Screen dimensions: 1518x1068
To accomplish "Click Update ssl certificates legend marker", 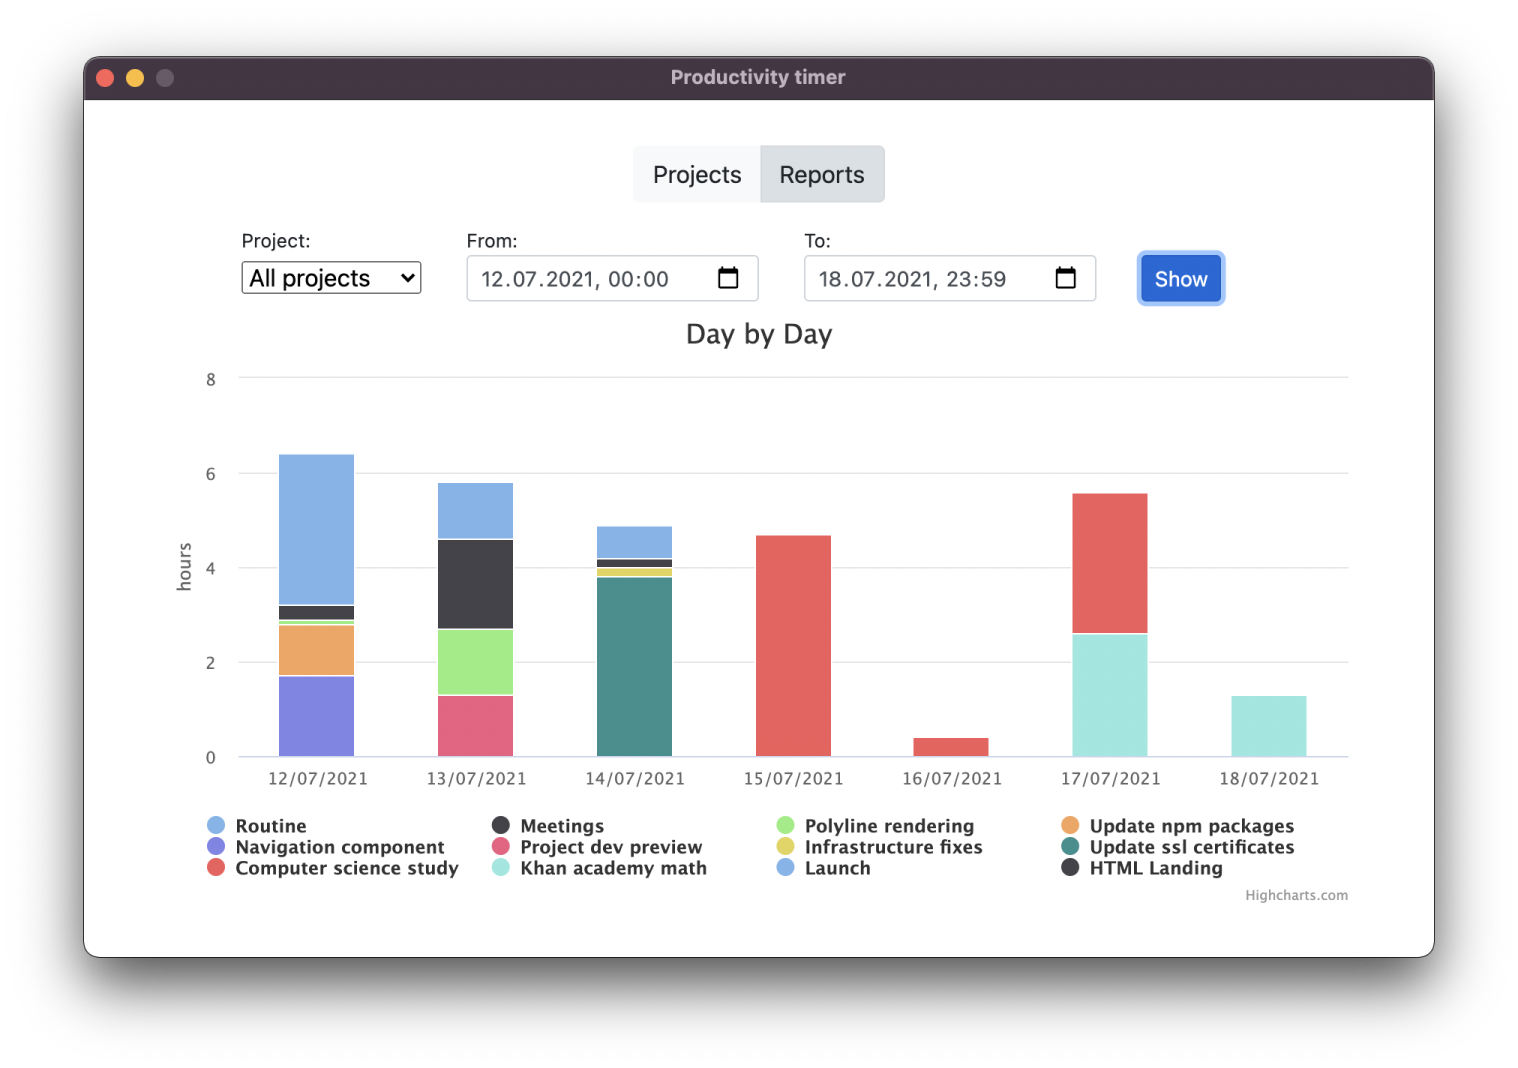I will [x=1070, y=847].
